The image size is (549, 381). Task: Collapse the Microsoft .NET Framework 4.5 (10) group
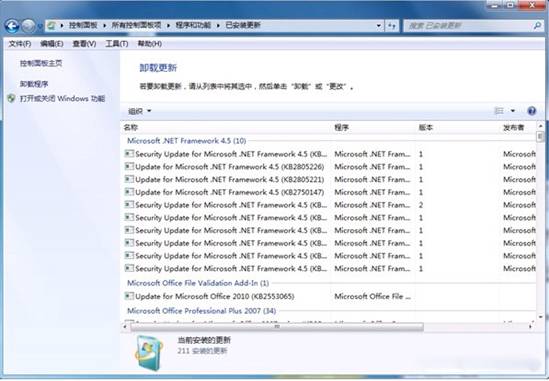(x=187, y=141)
